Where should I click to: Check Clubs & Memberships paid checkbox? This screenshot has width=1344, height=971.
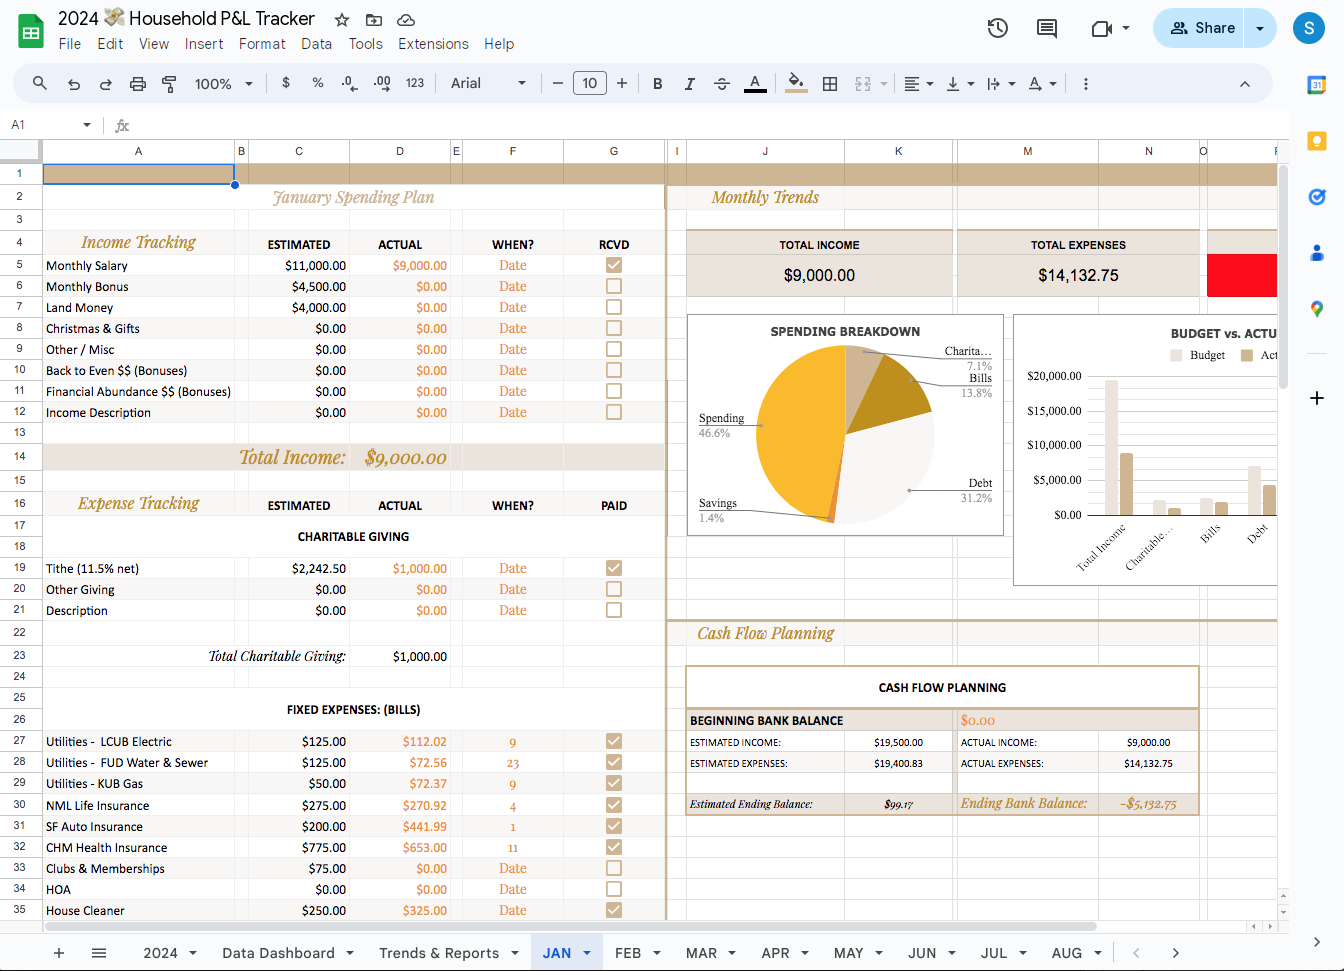click(614, 868)
